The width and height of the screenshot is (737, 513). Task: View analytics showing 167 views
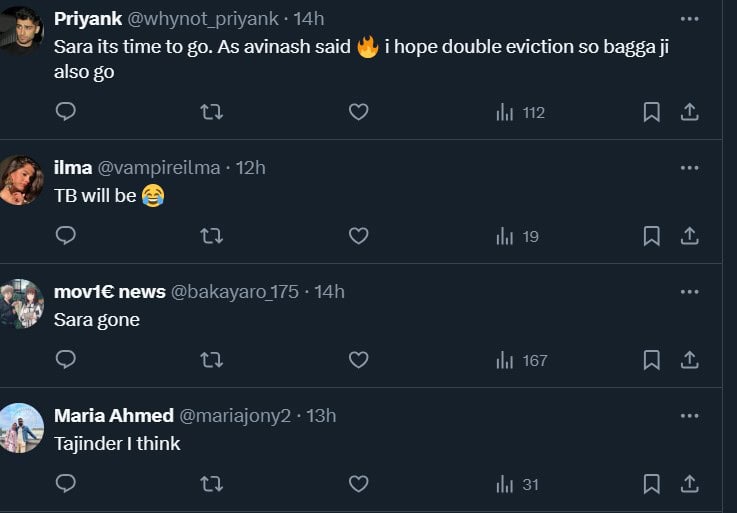522,360
